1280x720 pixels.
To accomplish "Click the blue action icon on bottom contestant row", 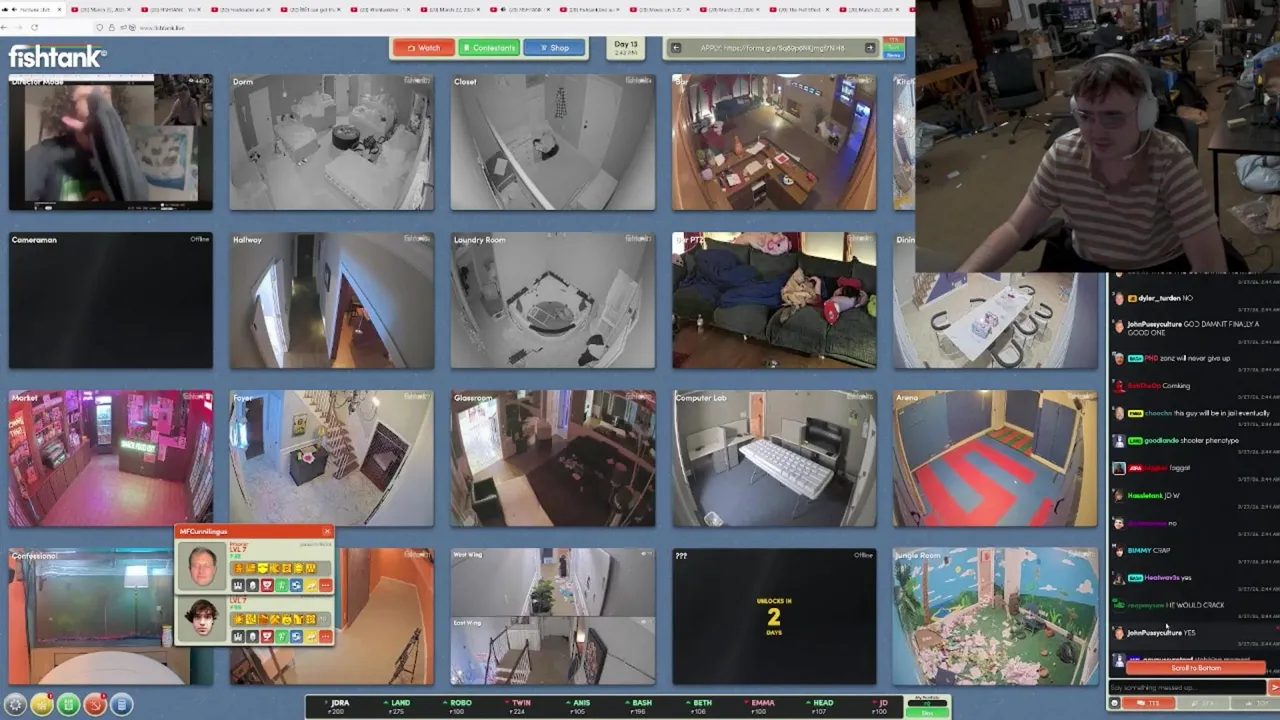I will coord(296,636).
